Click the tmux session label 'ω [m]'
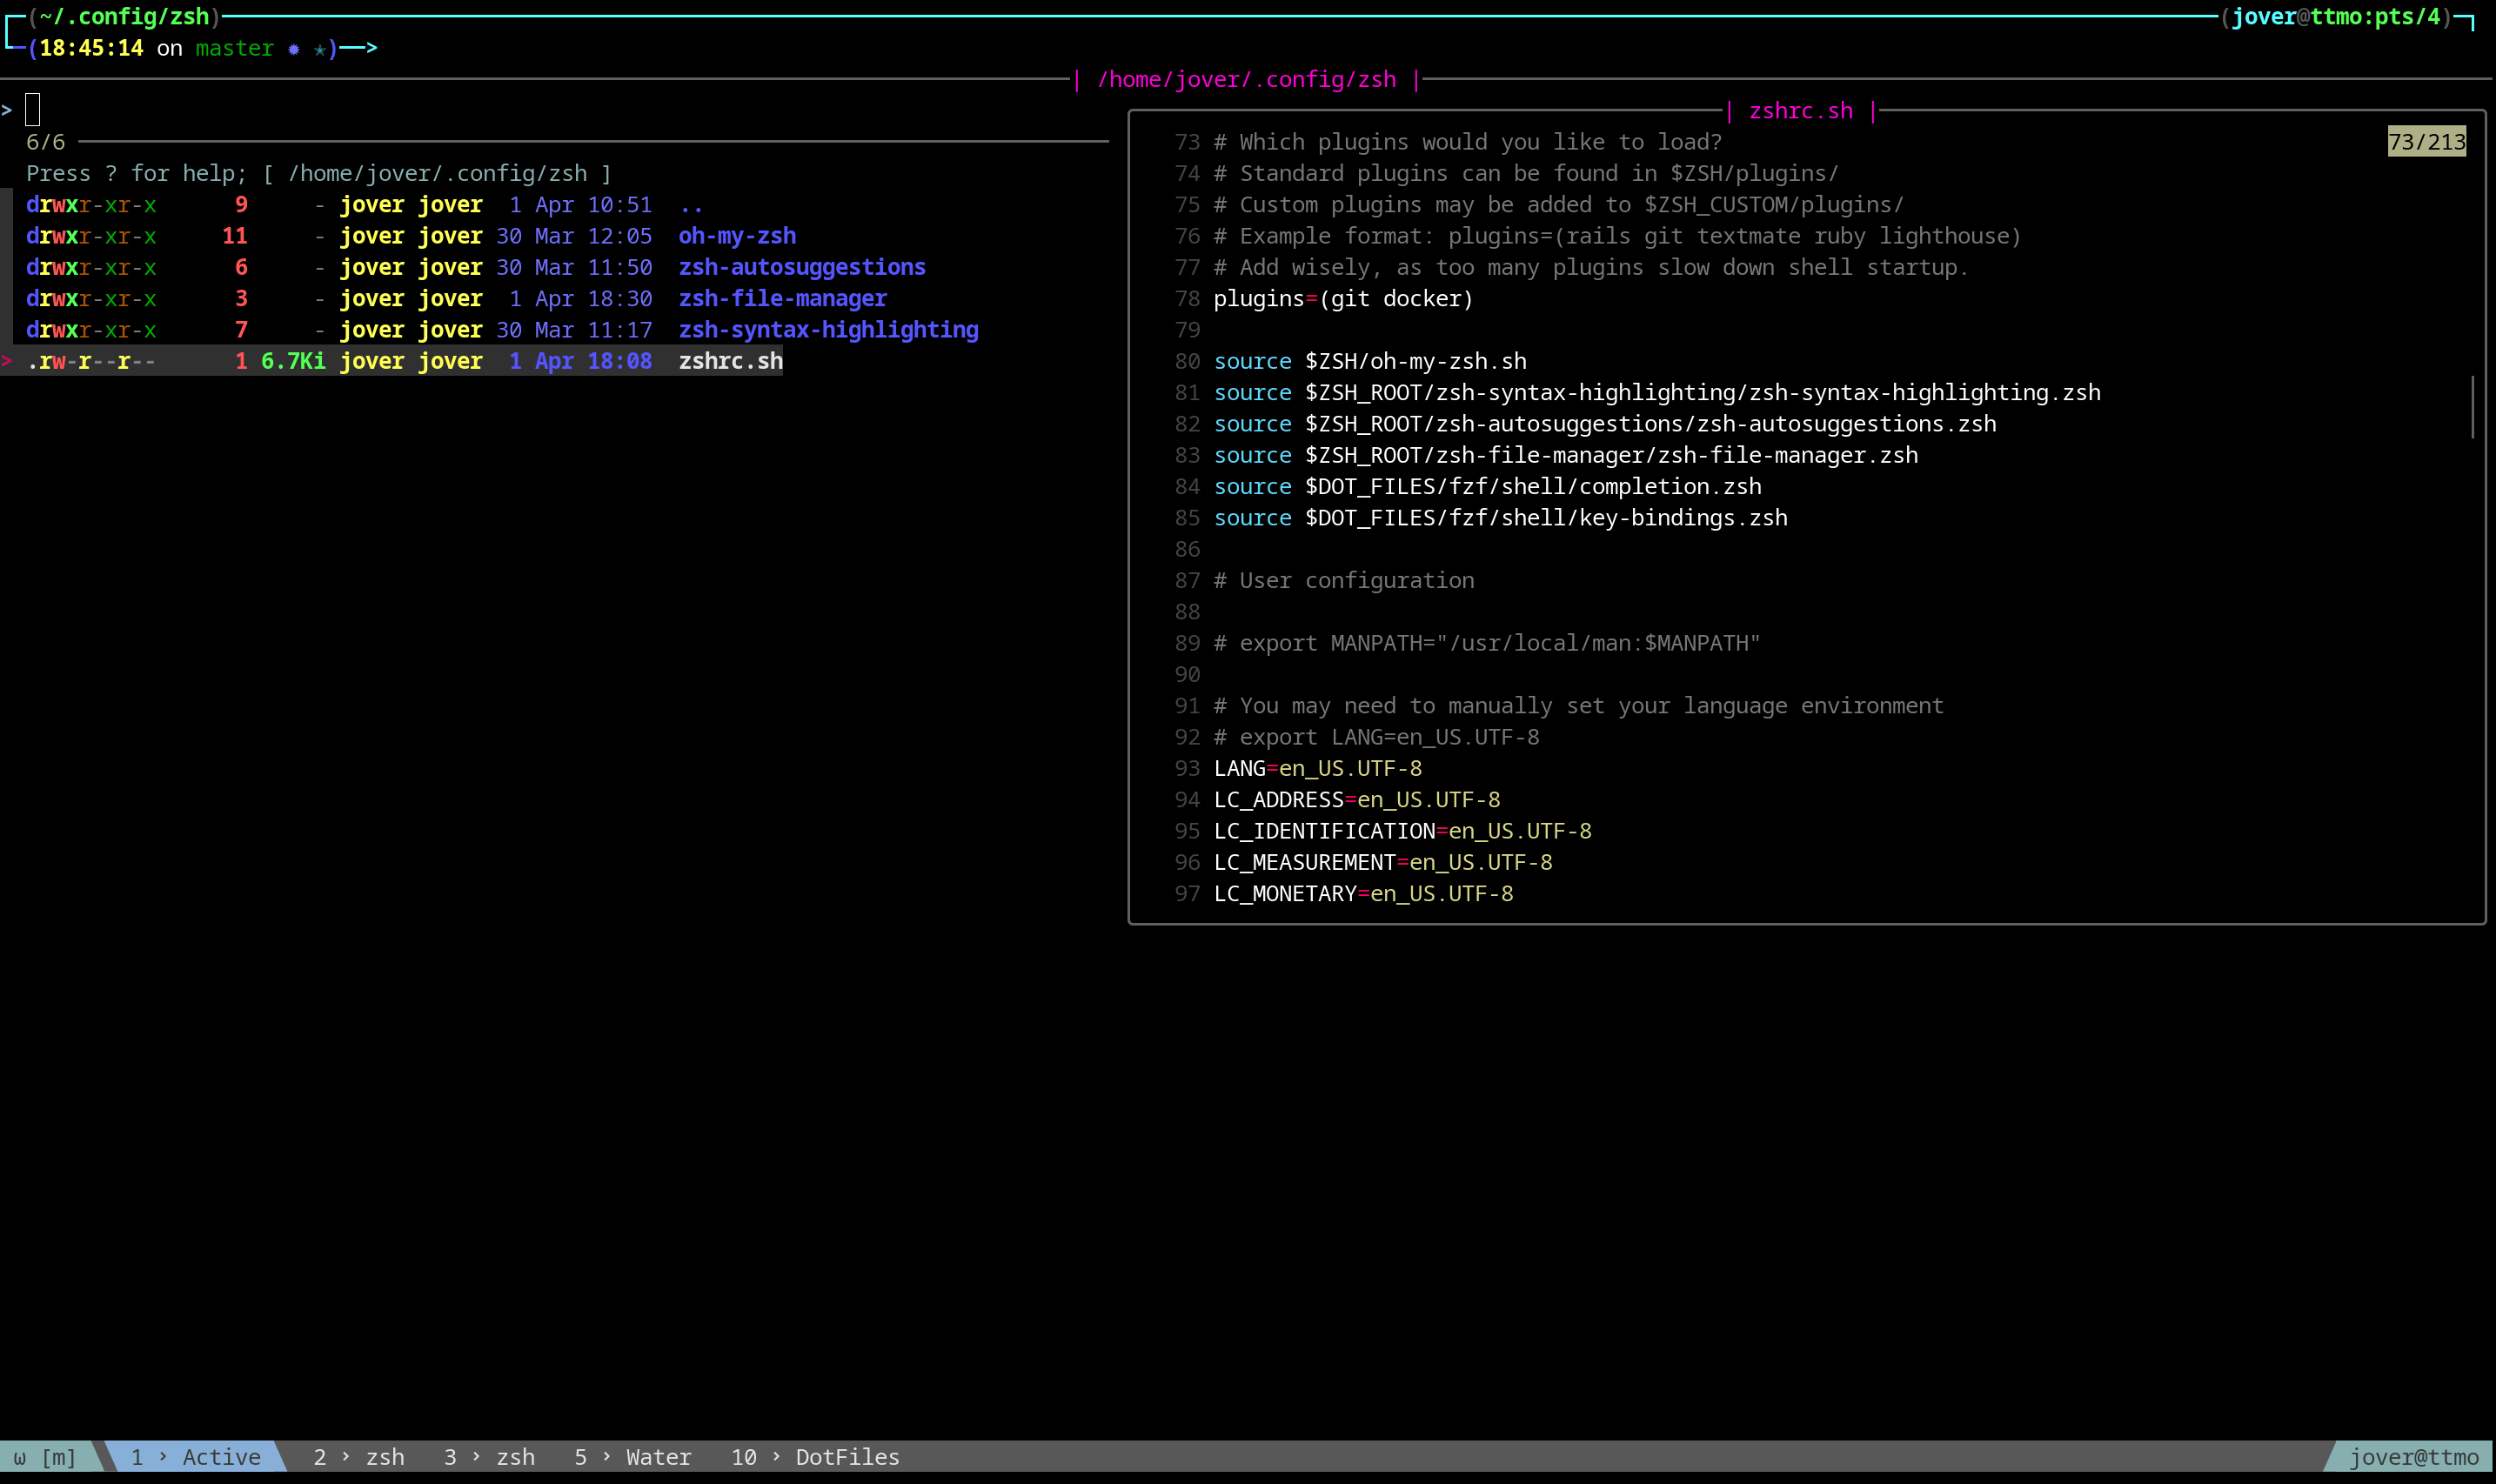Viewport: 2496px width, 1484px height. pyautogui.click(x=45, y=1457)
